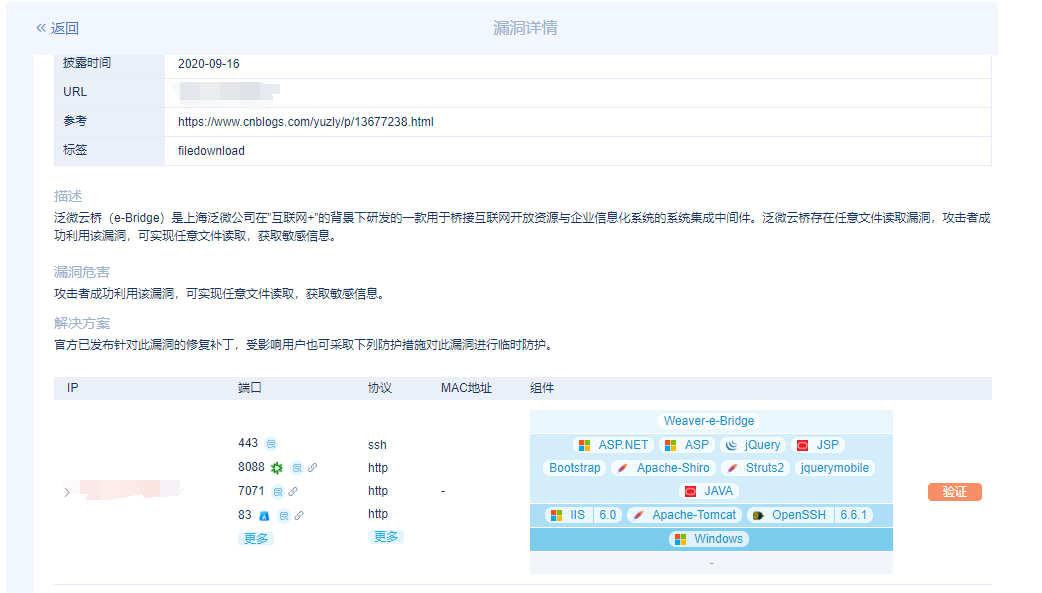Click the feather icon in Apache-Tomcat tag
The image size is (1042, 593).
[639, 516]
